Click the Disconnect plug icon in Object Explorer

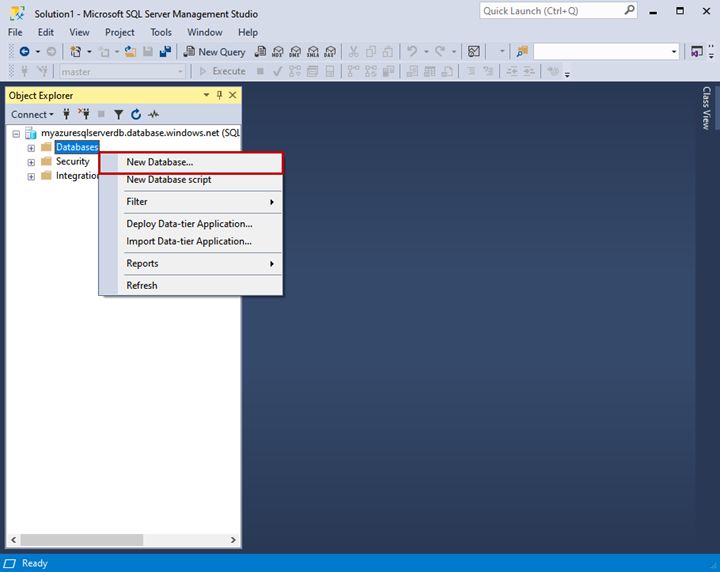pos(84,114)
